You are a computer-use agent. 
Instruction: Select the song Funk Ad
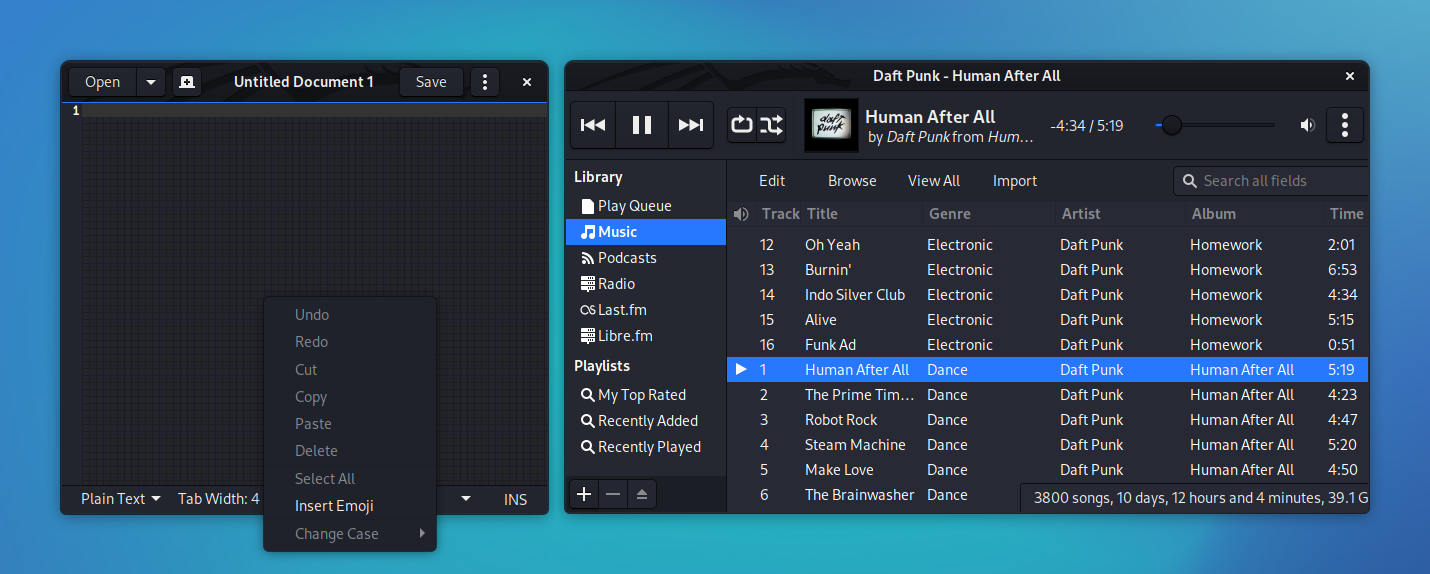point(1047,345)
